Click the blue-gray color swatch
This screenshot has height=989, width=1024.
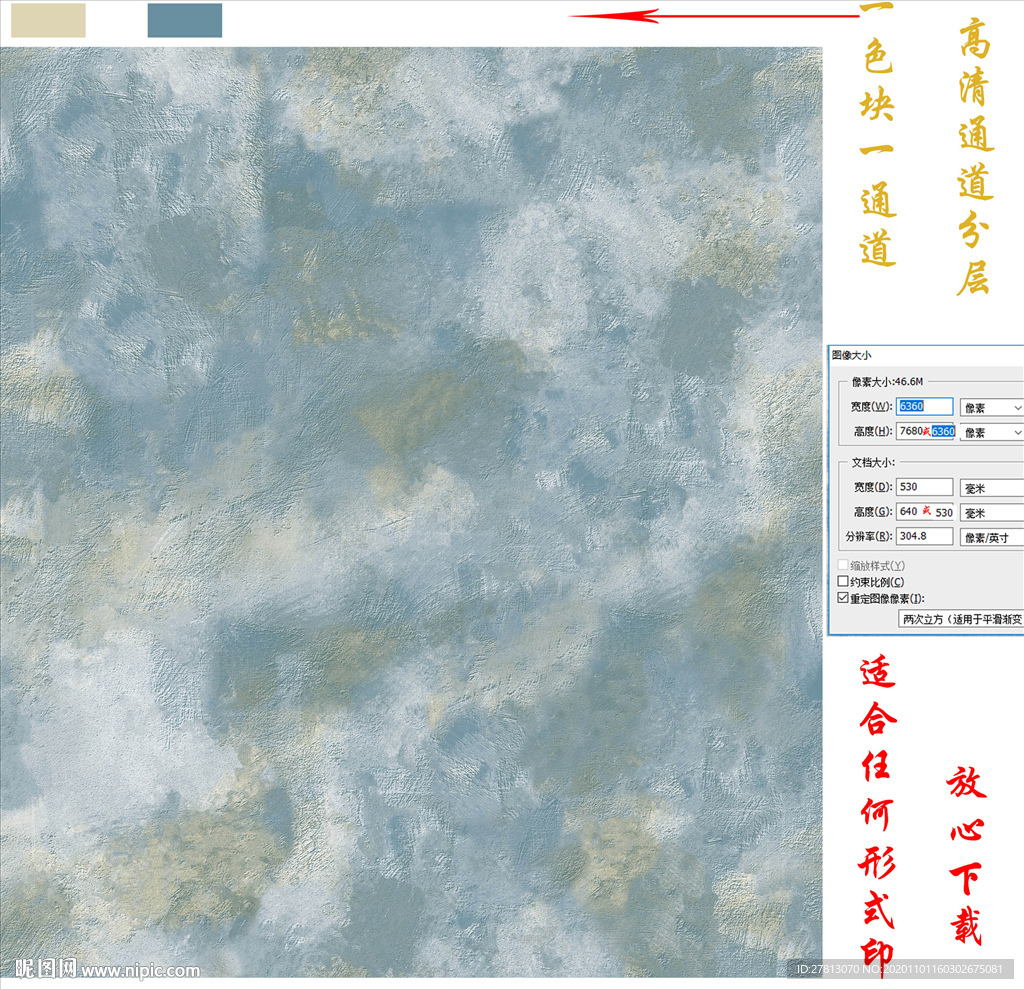185,20
